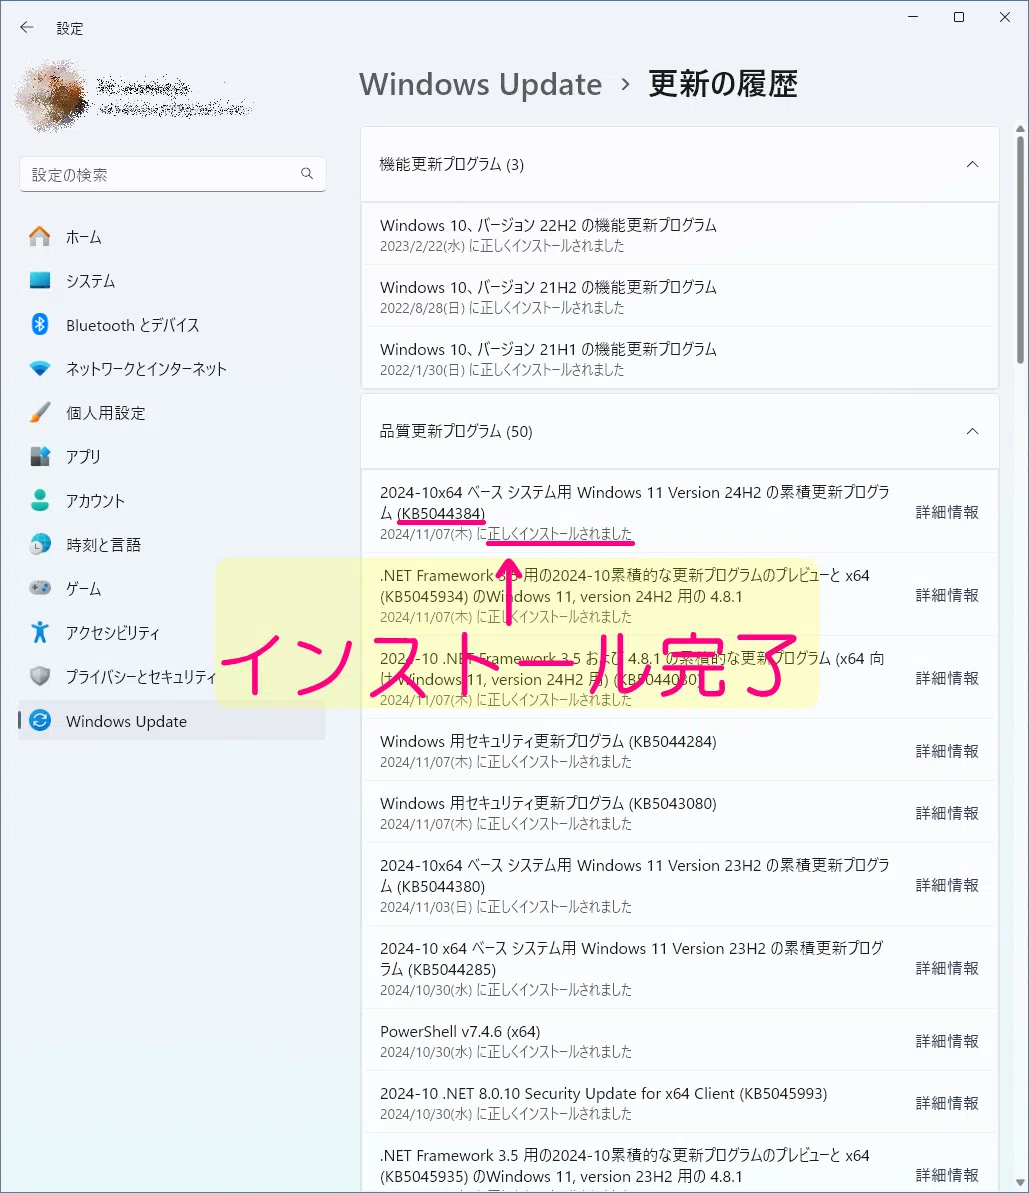The height and width of the screenshot is (1193, 1029).
Task: Click the breadcrumb chevron separator
Action: pyautogui.click(x=625, y=84)
